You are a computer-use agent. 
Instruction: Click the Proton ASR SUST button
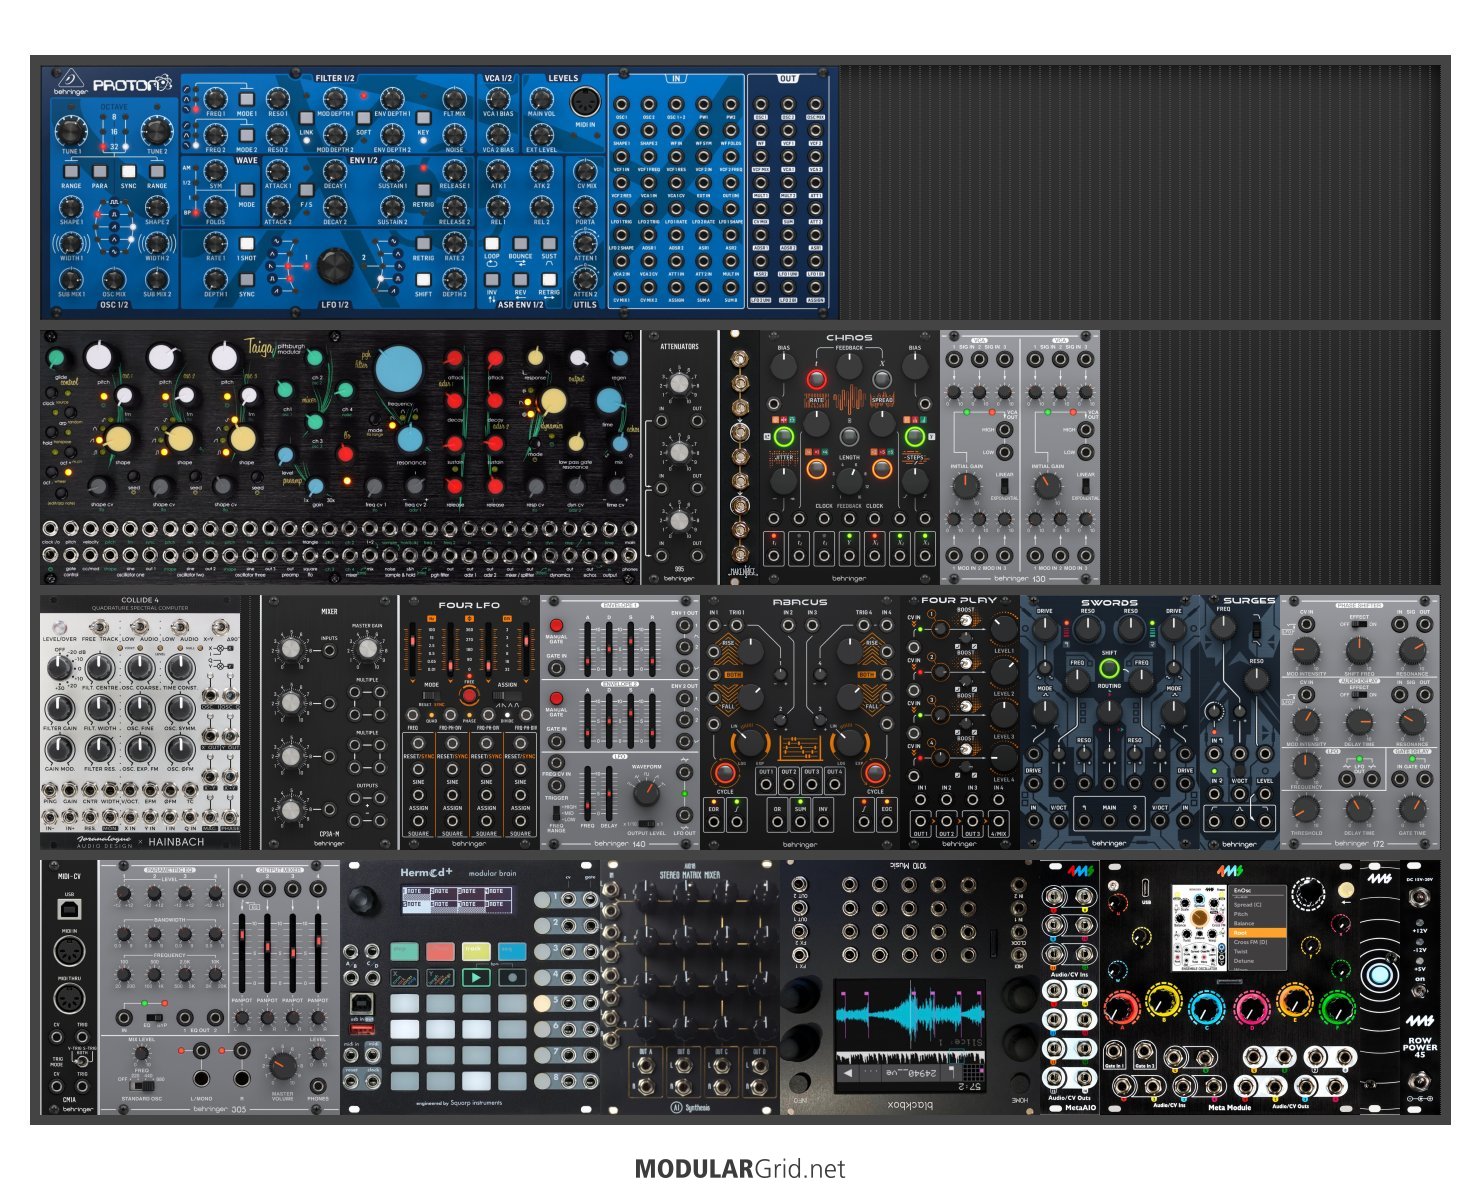point(549,243)
